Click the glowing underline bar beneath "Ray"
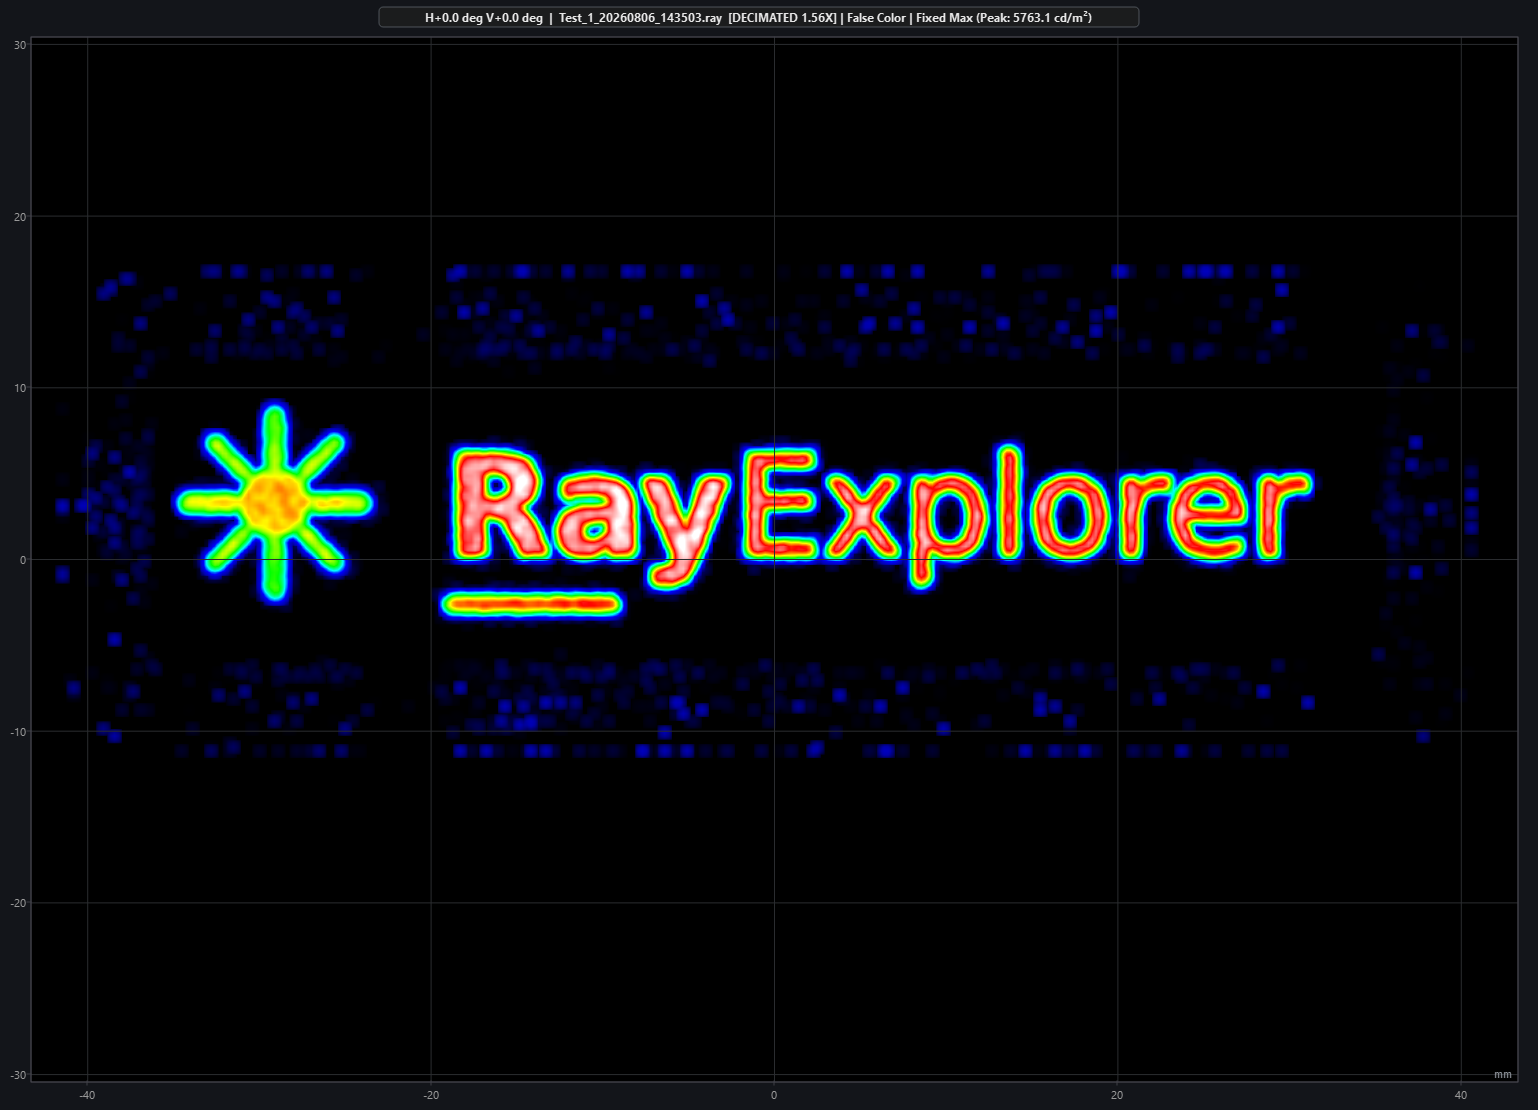This screenshot has height=1110, width=1538. tap(531, 603)
